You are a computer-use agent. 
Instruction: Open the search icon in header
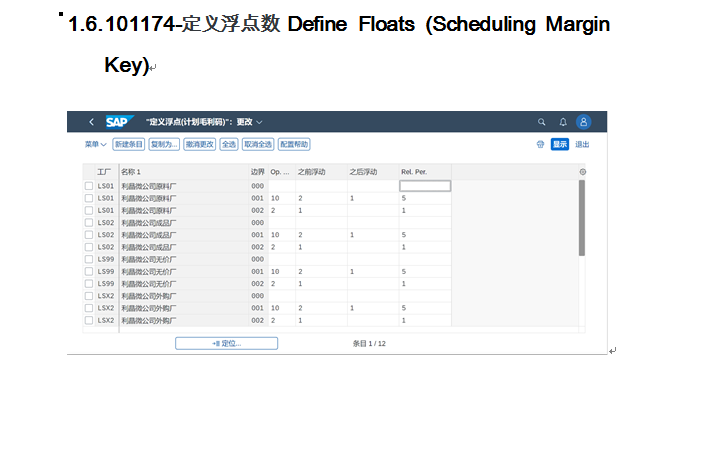click(x=542, y=122)
